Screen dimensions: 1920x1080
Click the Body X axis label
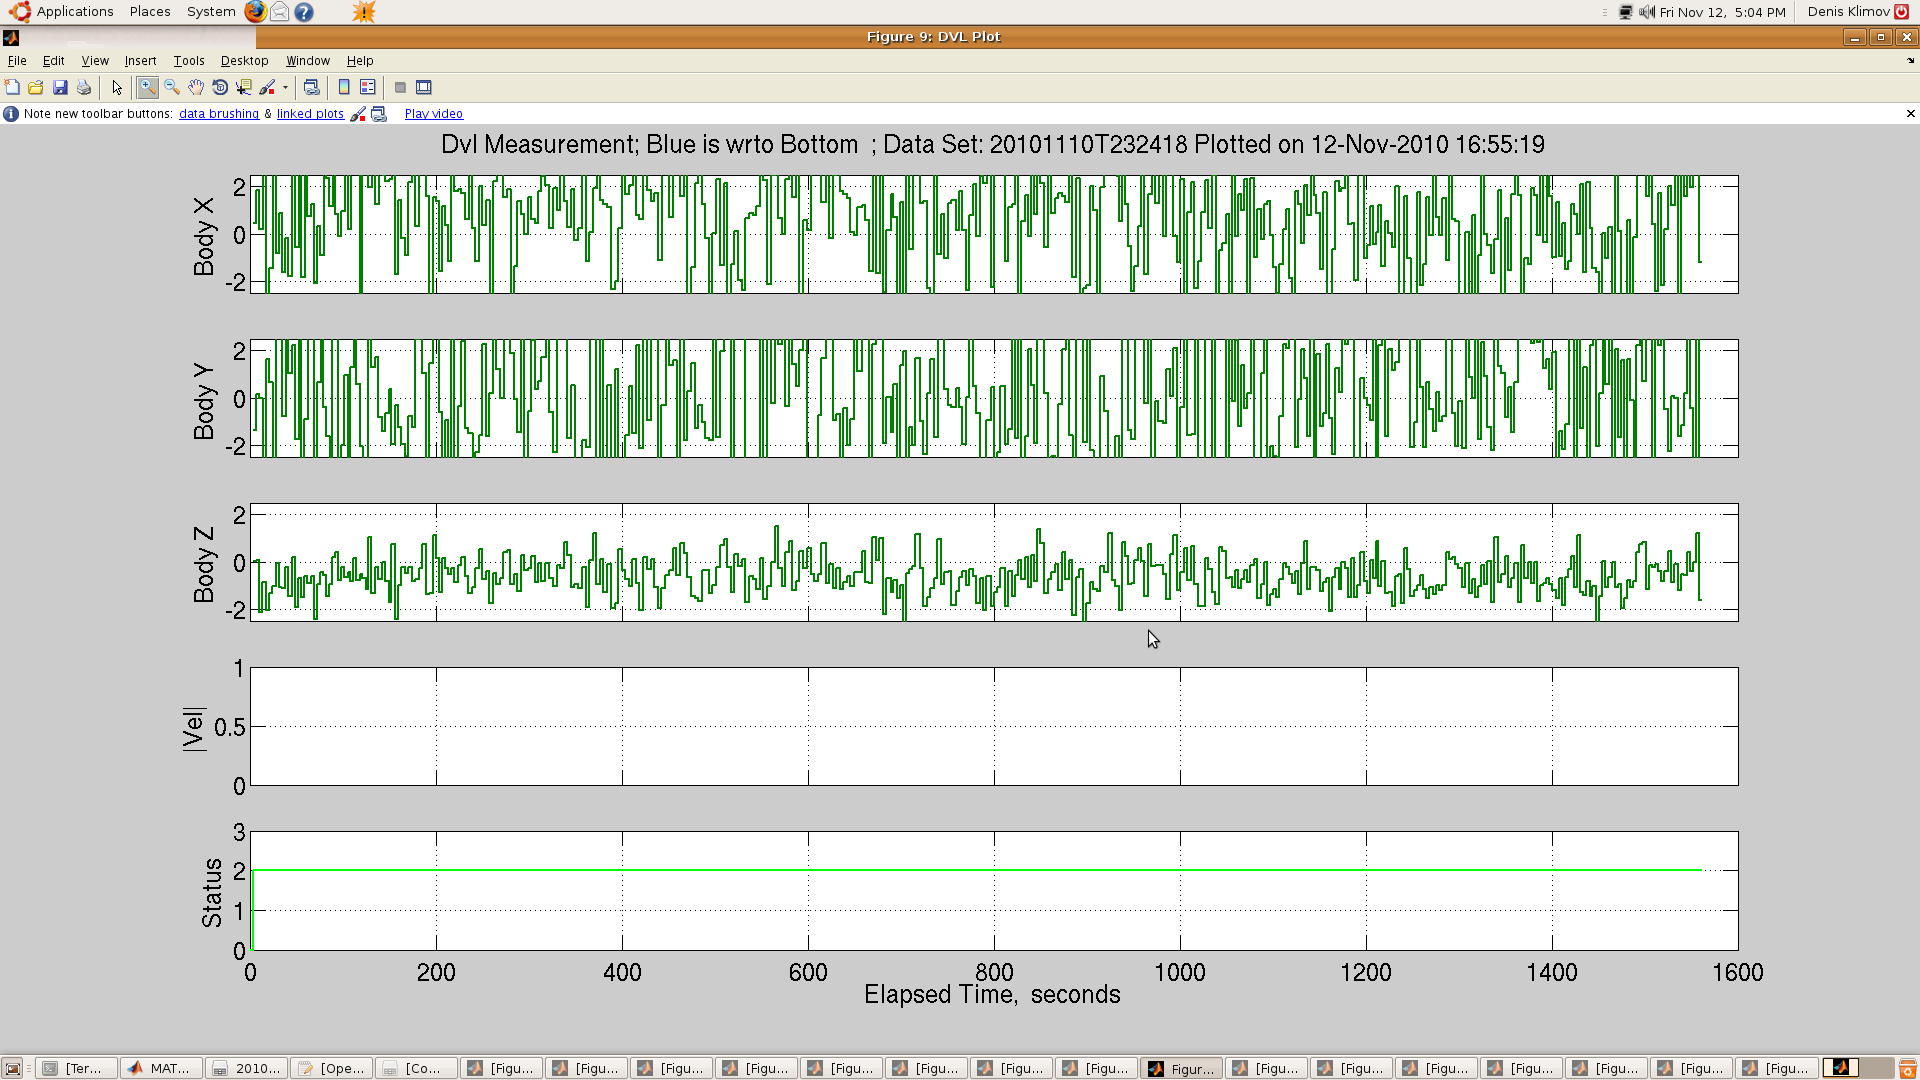204,237
